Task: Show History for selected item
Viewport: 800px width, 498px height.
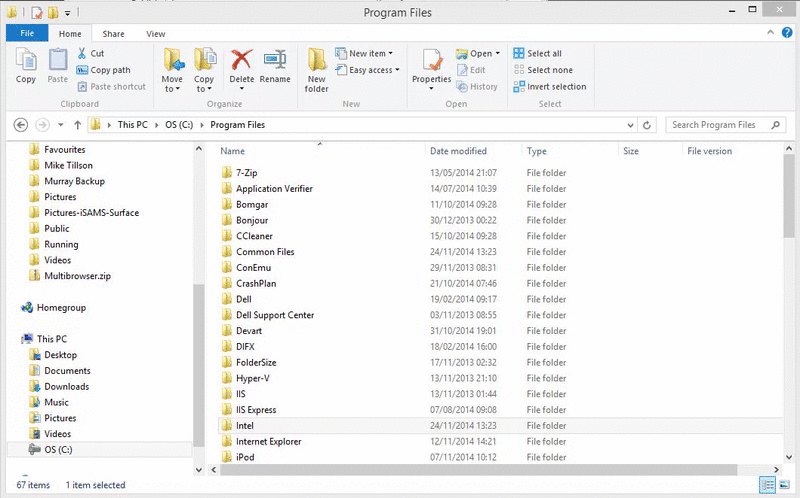Action: tap(477, 87)
